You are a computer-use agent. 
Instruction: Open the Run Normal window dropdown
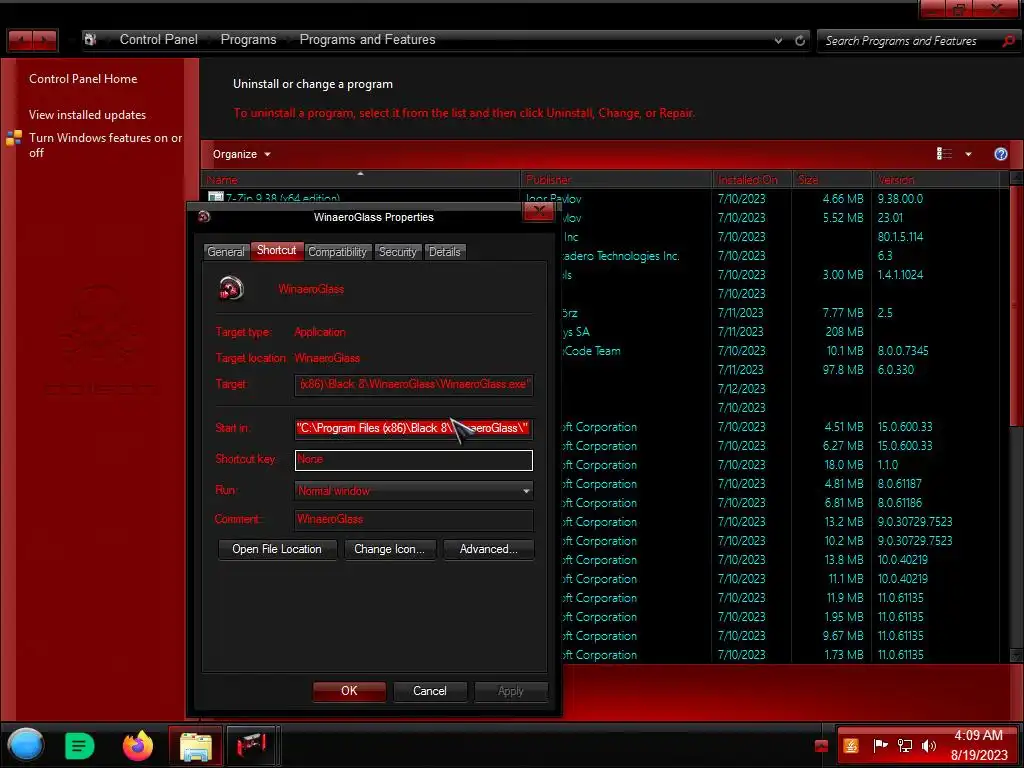click(413, 491)
